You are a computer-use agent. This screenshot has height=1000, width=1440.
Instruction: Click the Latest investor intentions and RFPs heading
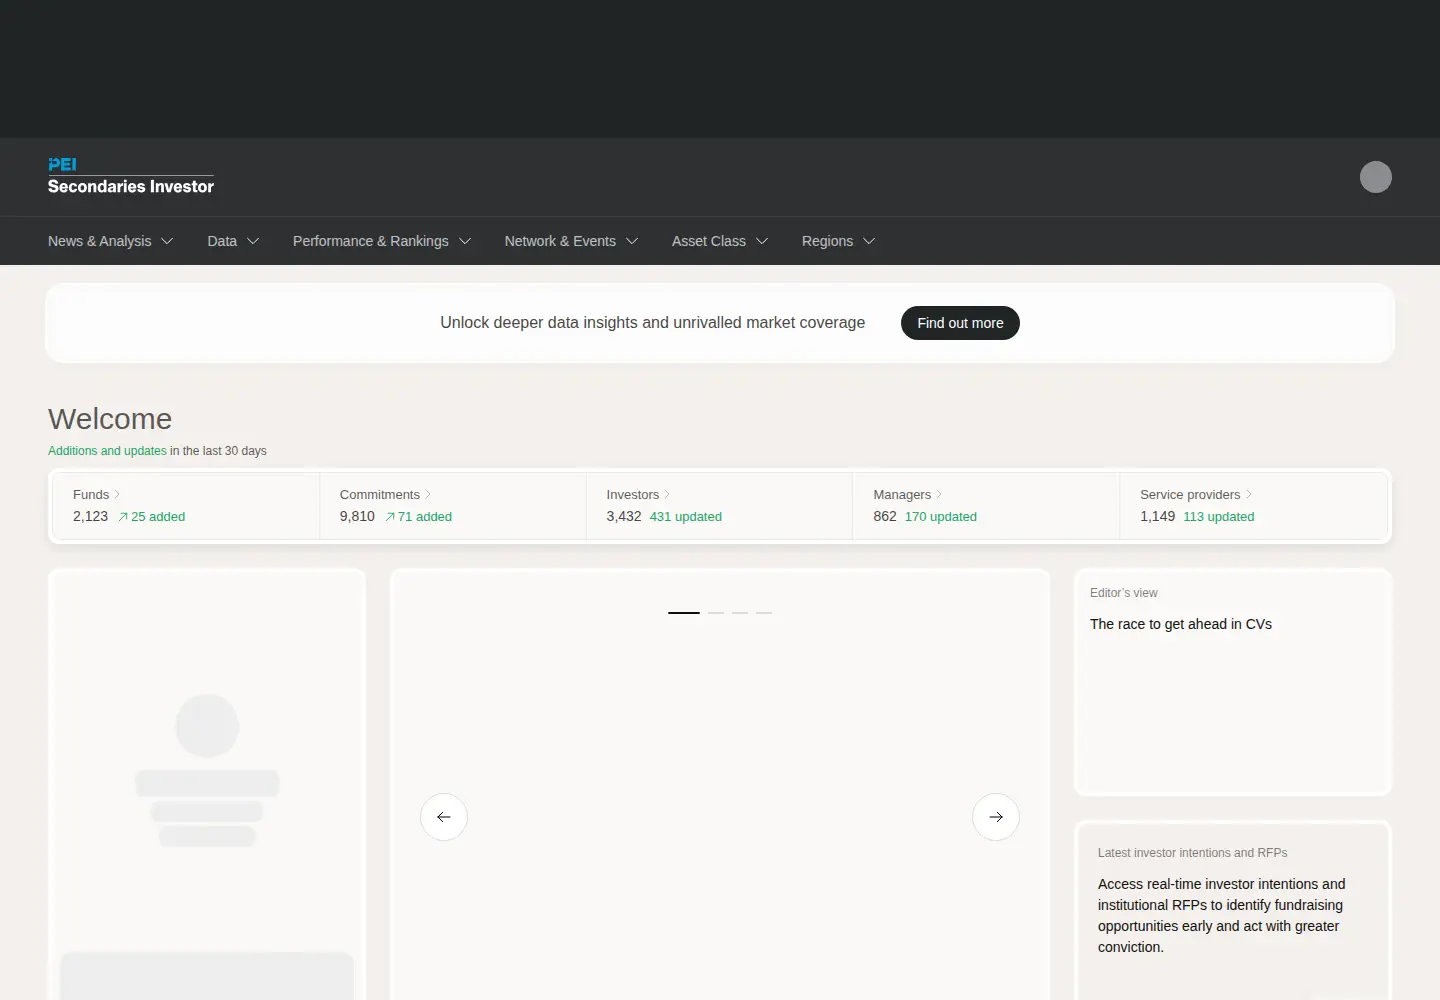[x=1193, y=853]
